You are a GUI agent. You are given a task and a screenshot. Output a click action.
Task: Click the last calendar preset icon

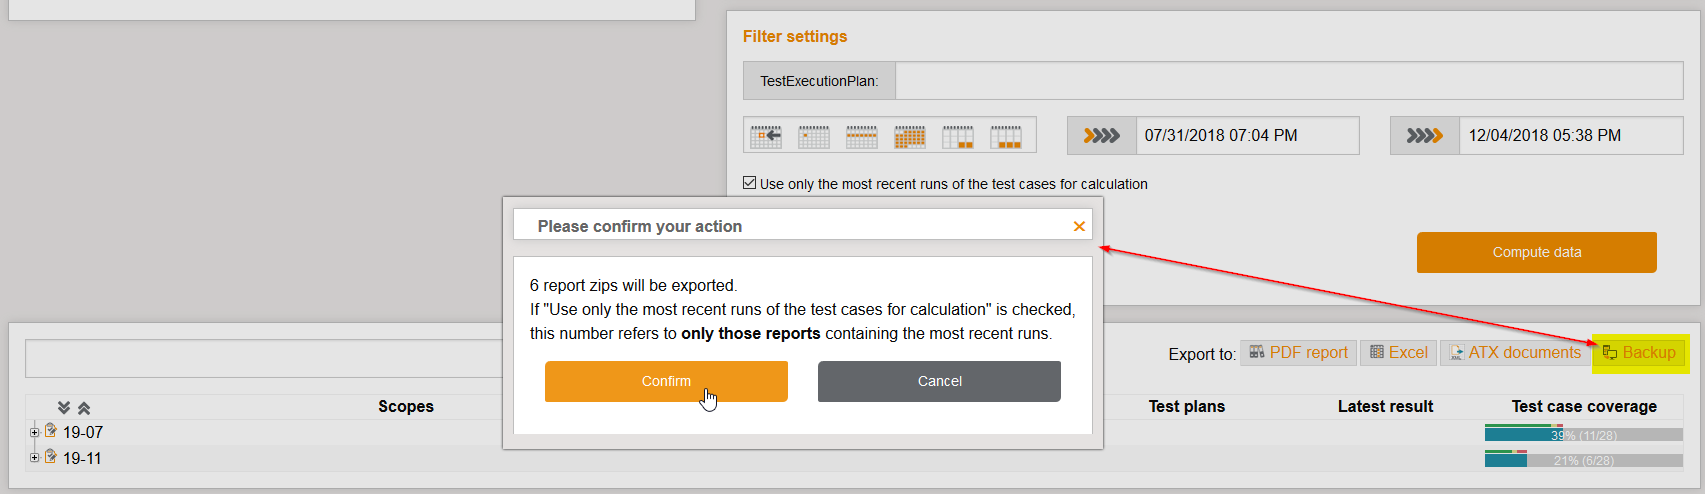point(1006,136)
